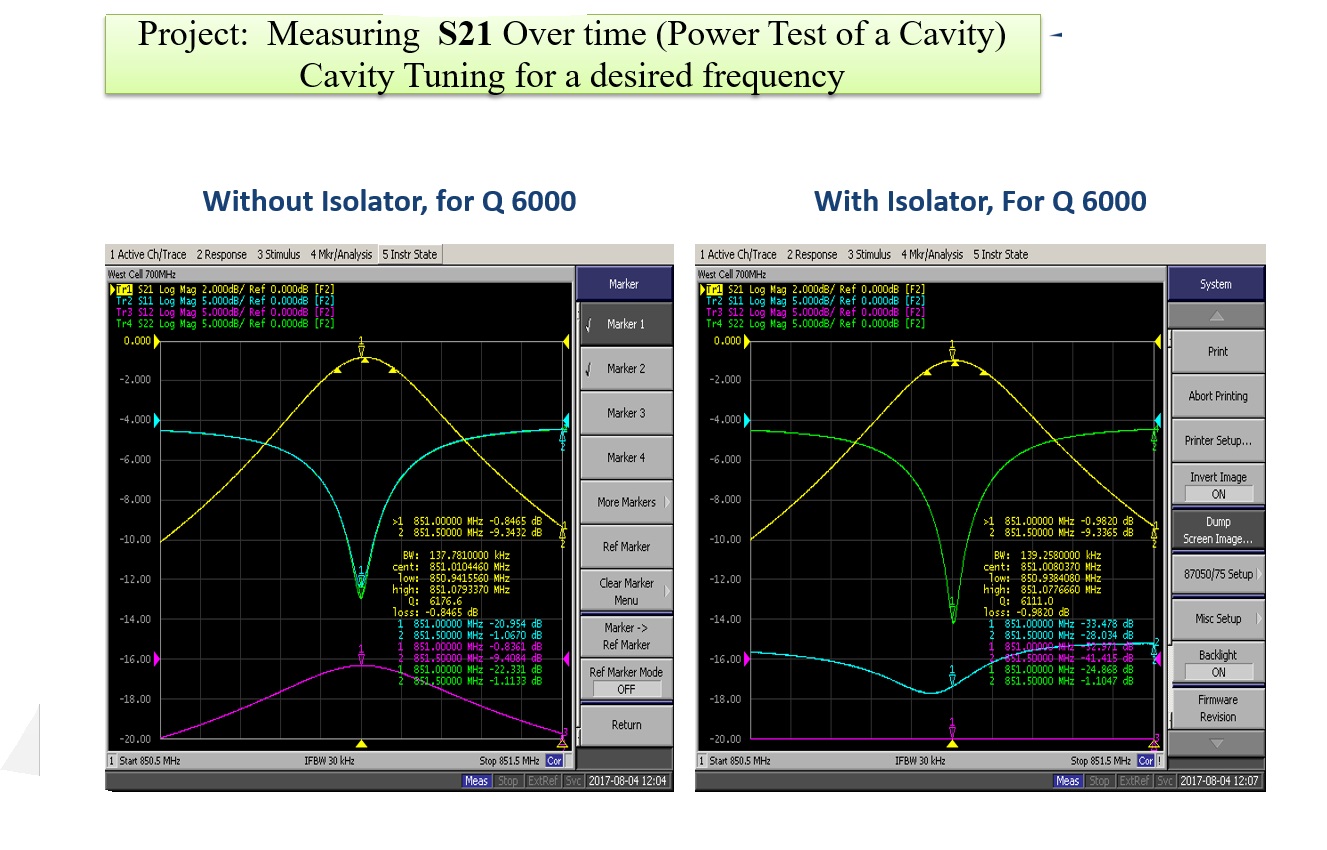Click the Cor indicator in left analyzer

[x=554, y=761]
